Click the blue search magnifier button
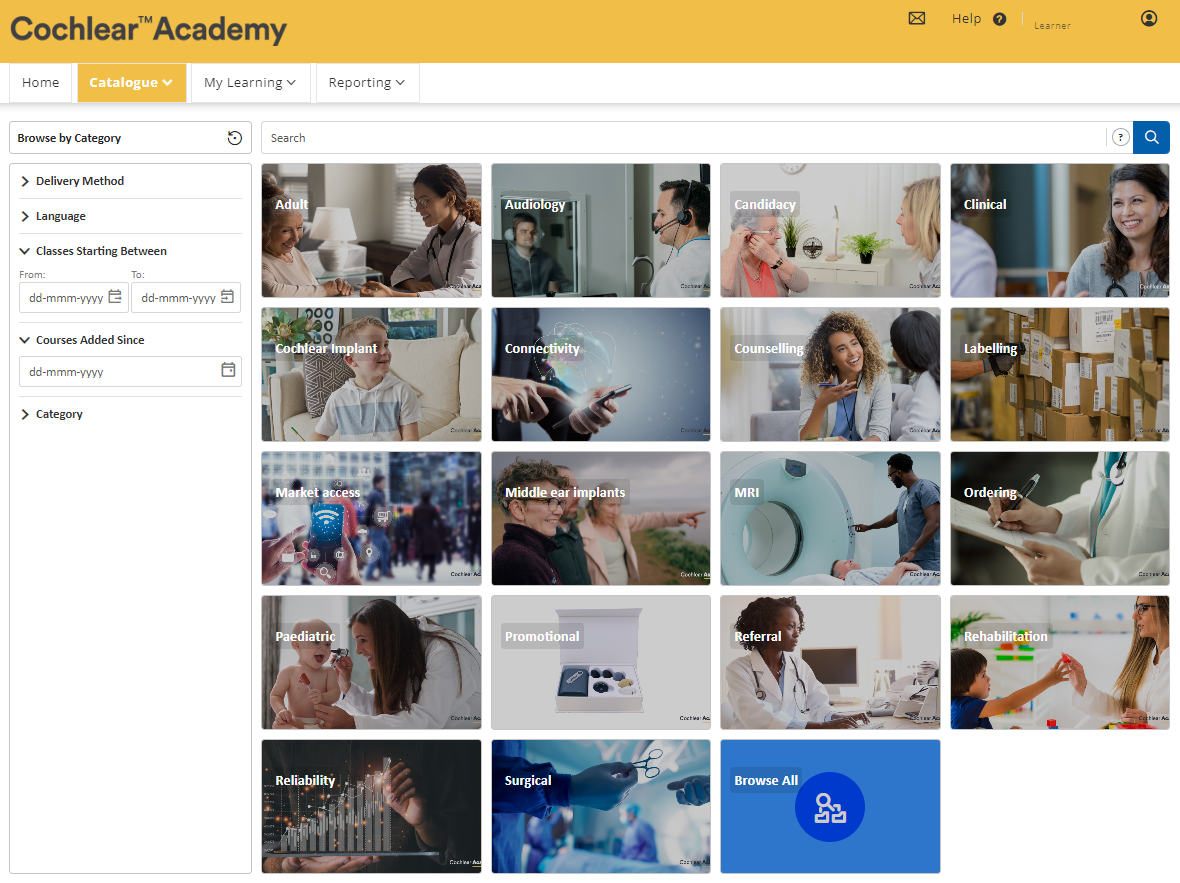Screen dimensions: 1180x883 coord(1151,137)
